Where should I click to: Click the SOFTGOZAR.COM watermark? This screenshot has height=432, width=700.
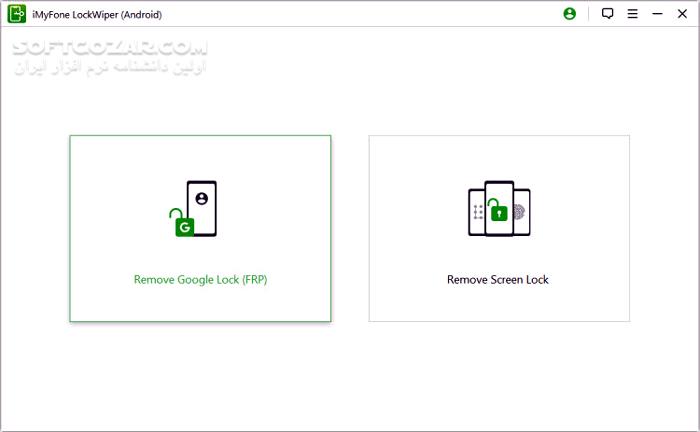tap(110, 47)
